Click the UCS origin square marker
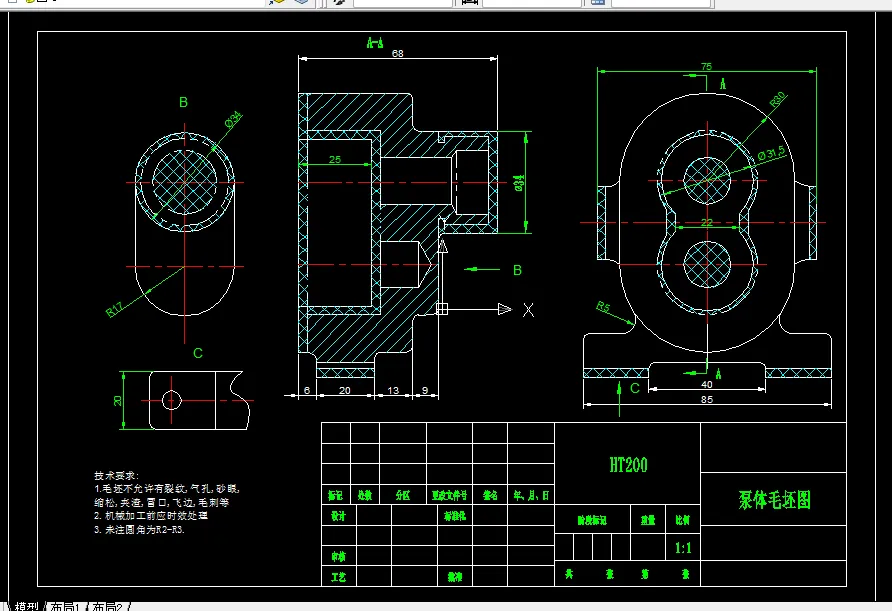 442,309
